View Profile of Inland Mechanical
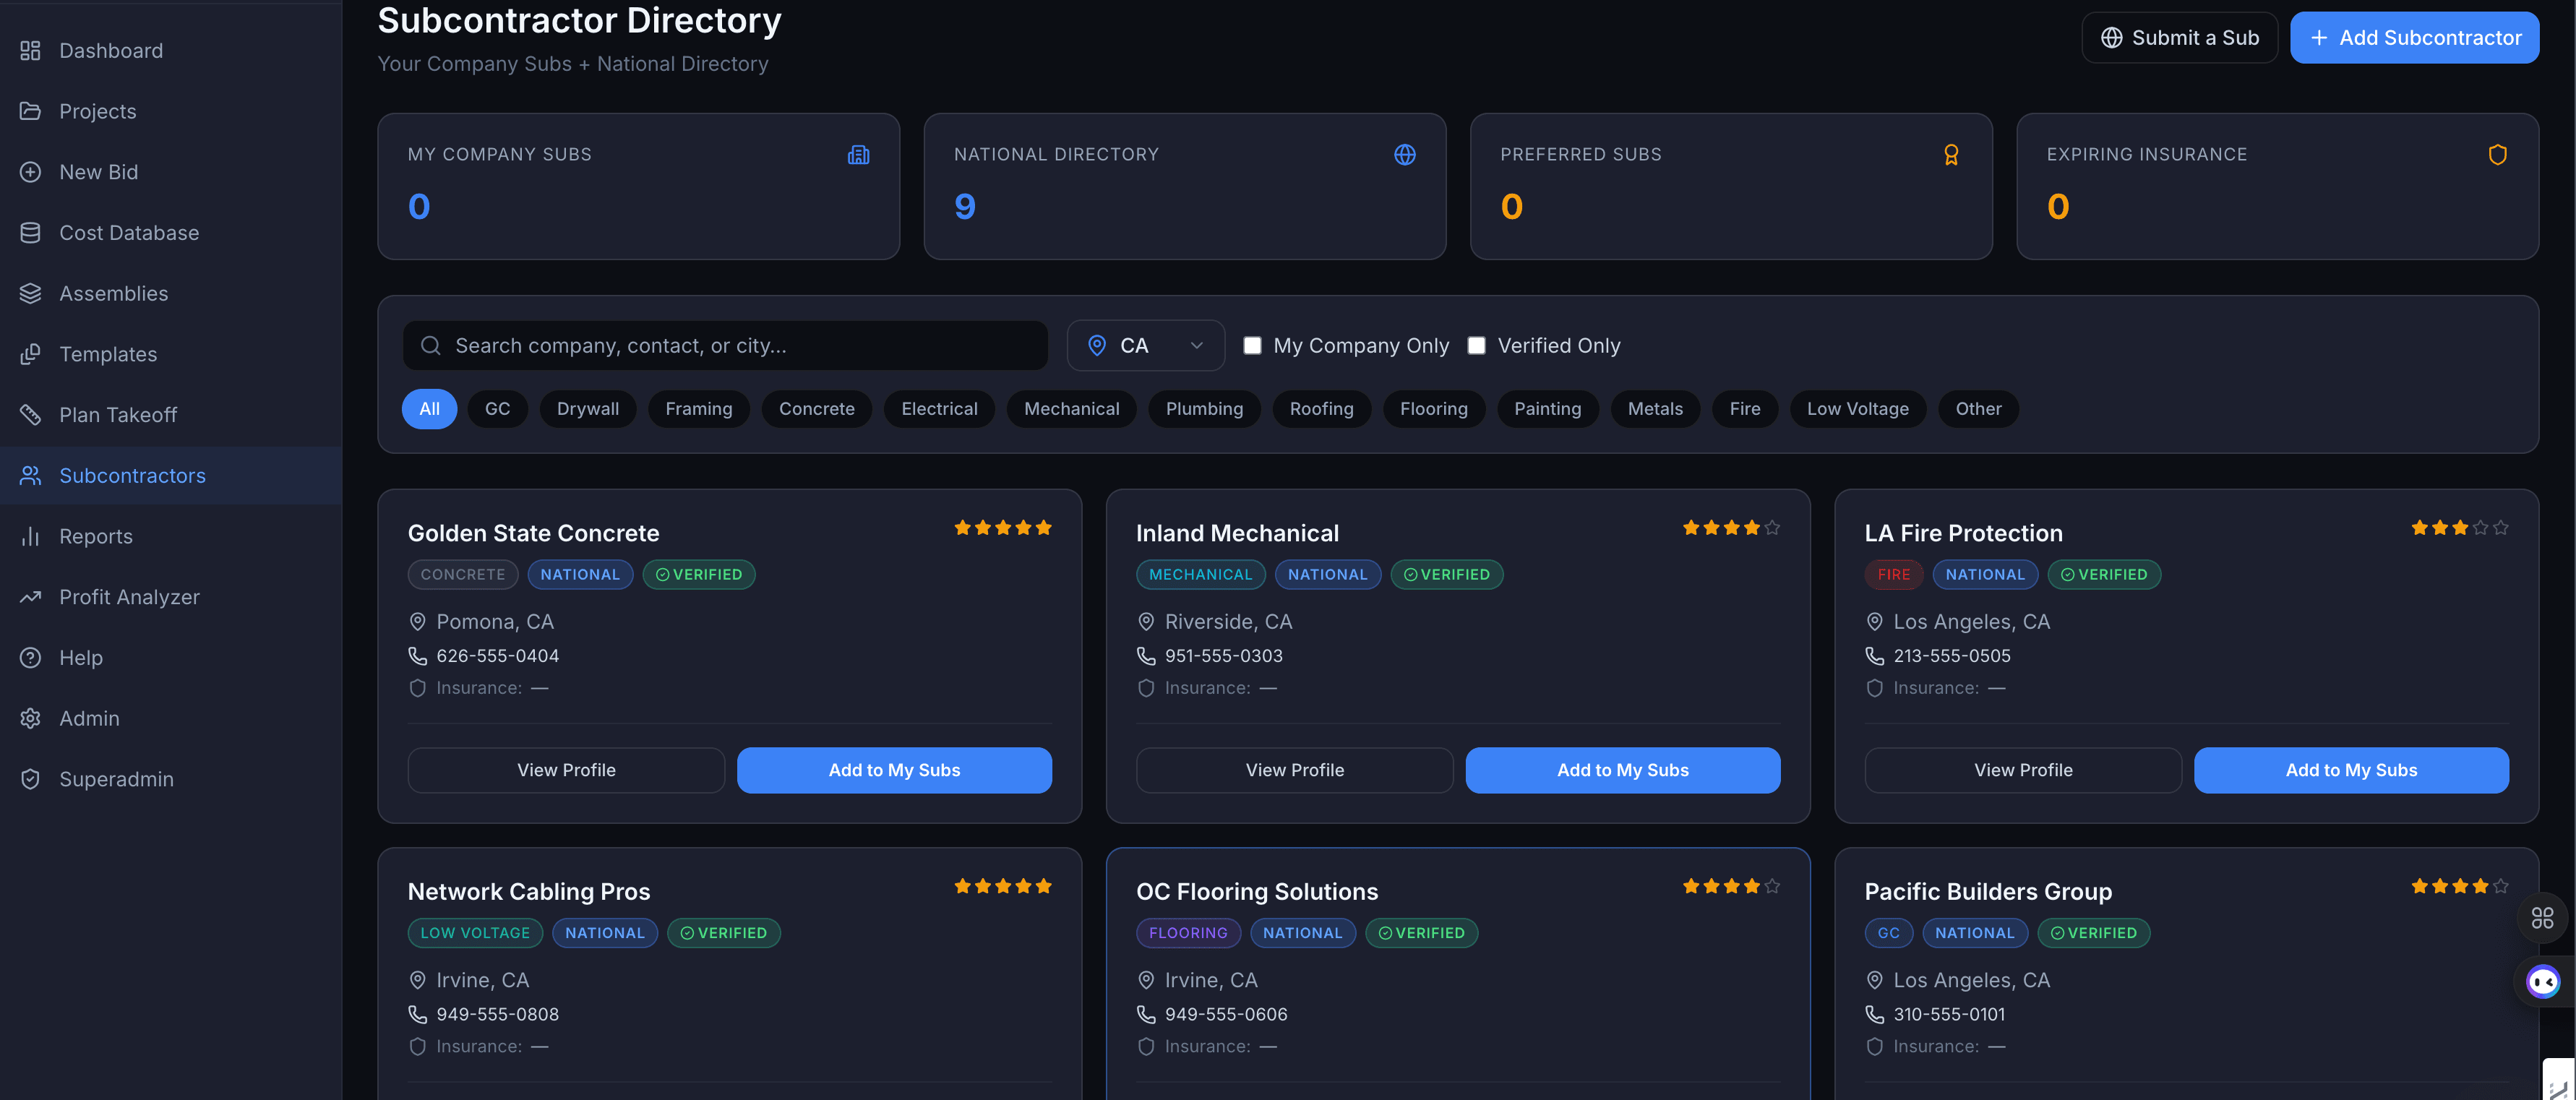Viewport: 2576px width, 1100px height. [x=1294, y=770]
